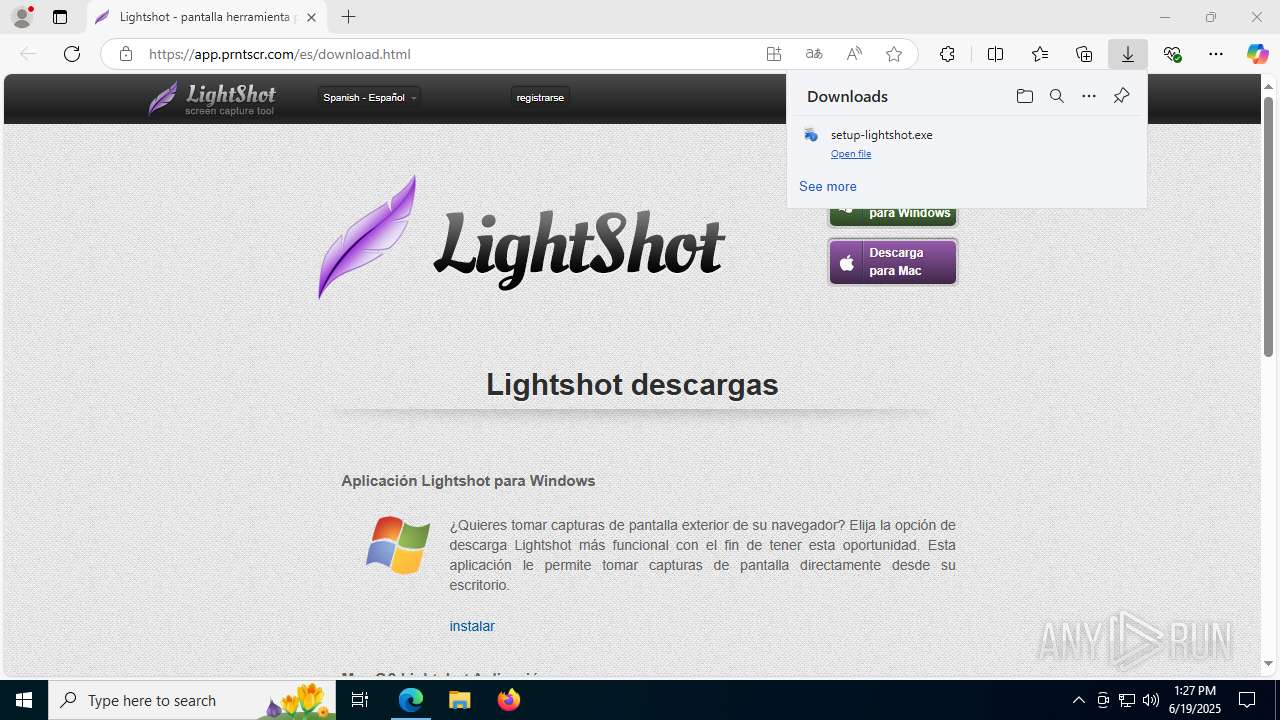Click Descarga para Mac button

pos(893,262)
